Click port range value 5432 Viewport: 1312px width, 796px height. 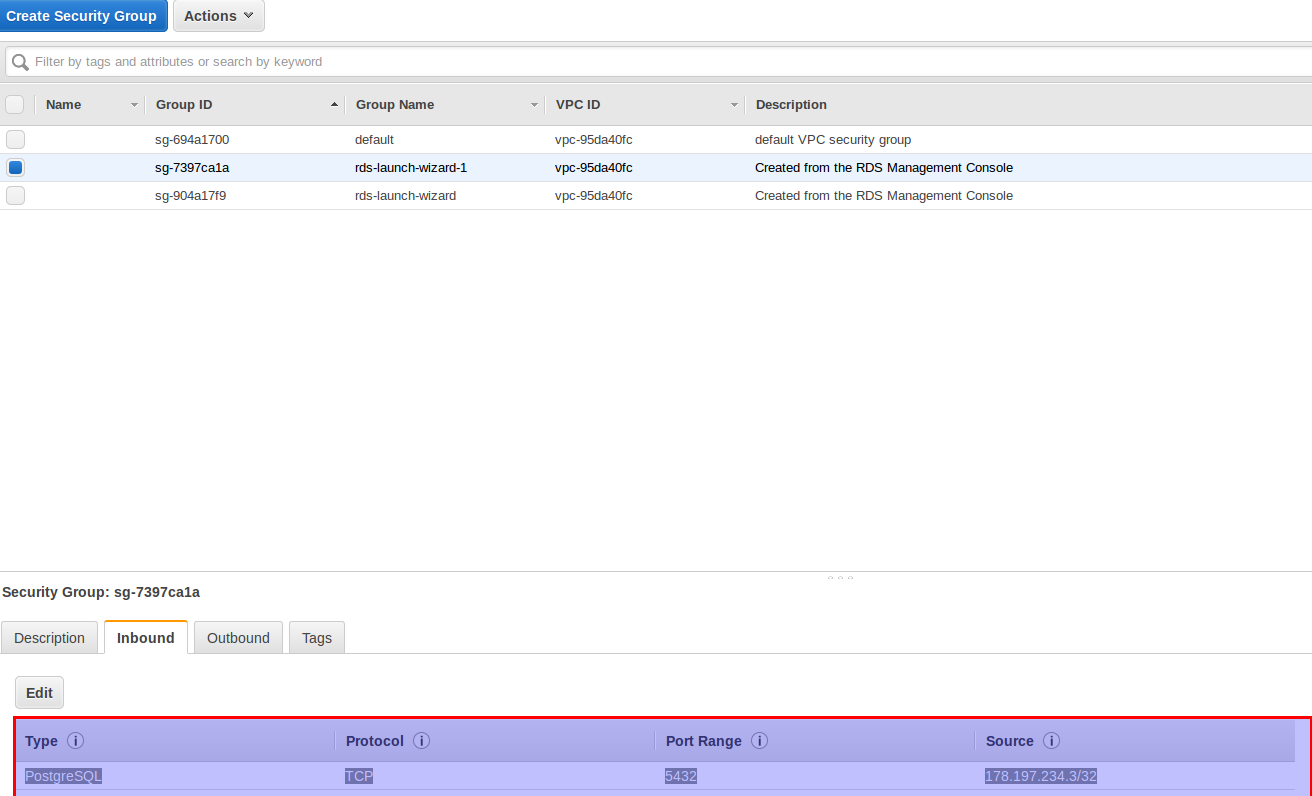[681, 776]
